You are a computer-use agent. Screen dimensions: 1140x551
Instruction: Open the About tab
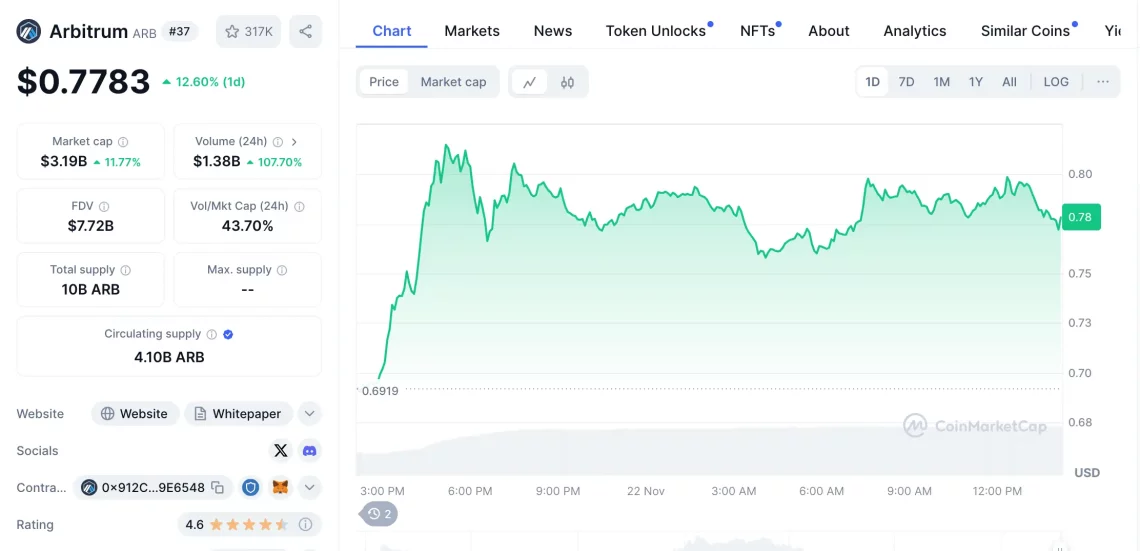coord(829,31)
